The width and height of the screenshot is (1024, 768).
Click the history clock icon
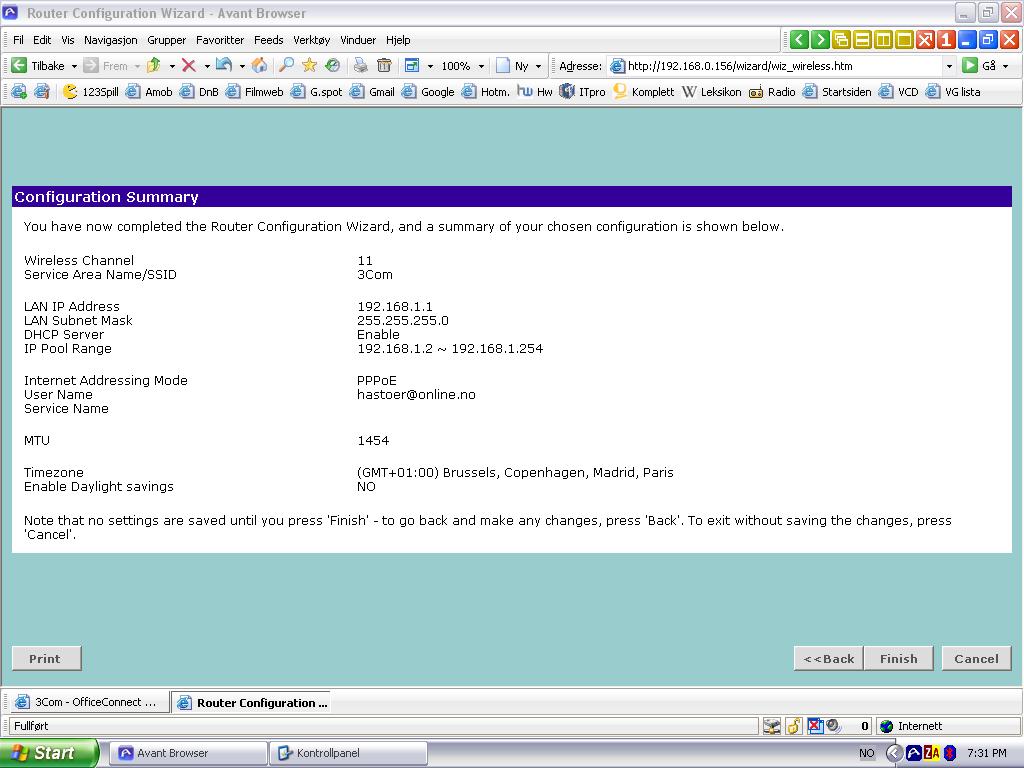pos(332,65)
